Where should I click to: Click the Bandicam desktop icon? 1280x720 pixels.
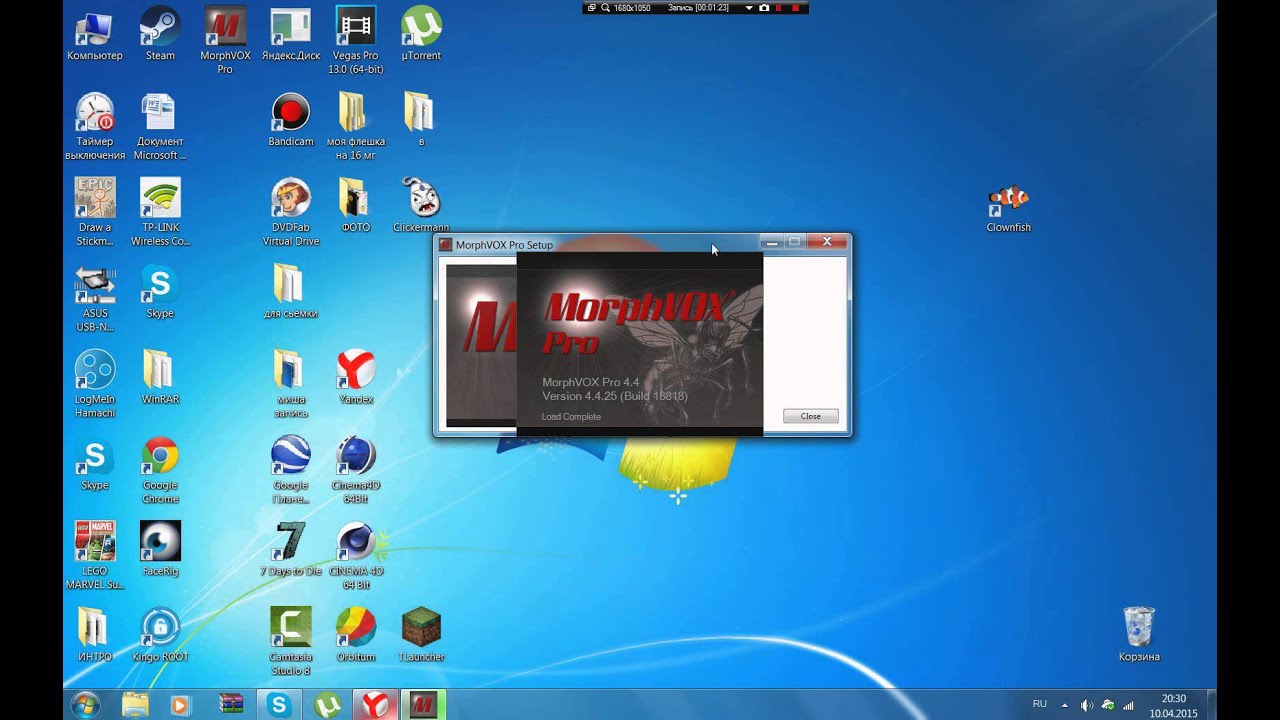tap(291, 120)
